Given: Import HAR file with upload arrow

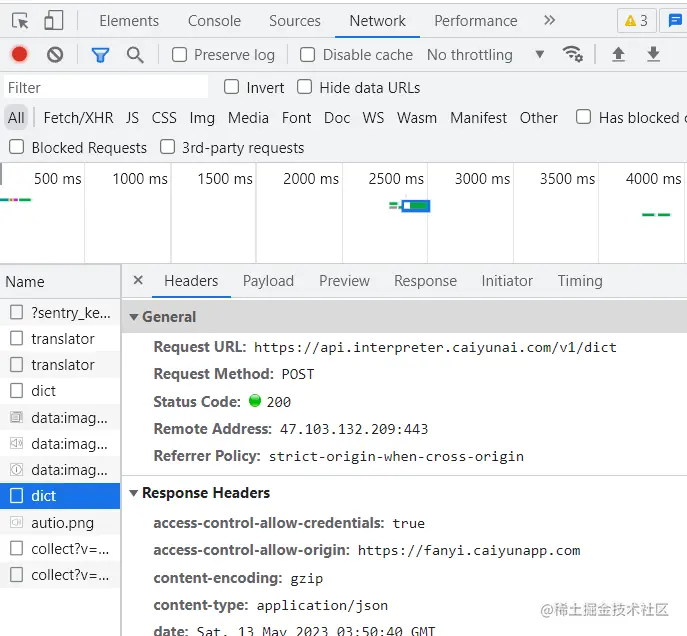Looking at the screenshot, I should point(618,54).
